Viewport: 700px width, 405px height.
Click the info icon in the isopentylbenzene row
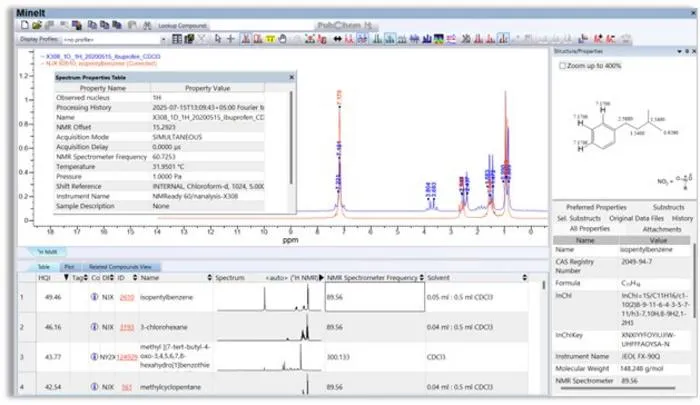point(94,296)
